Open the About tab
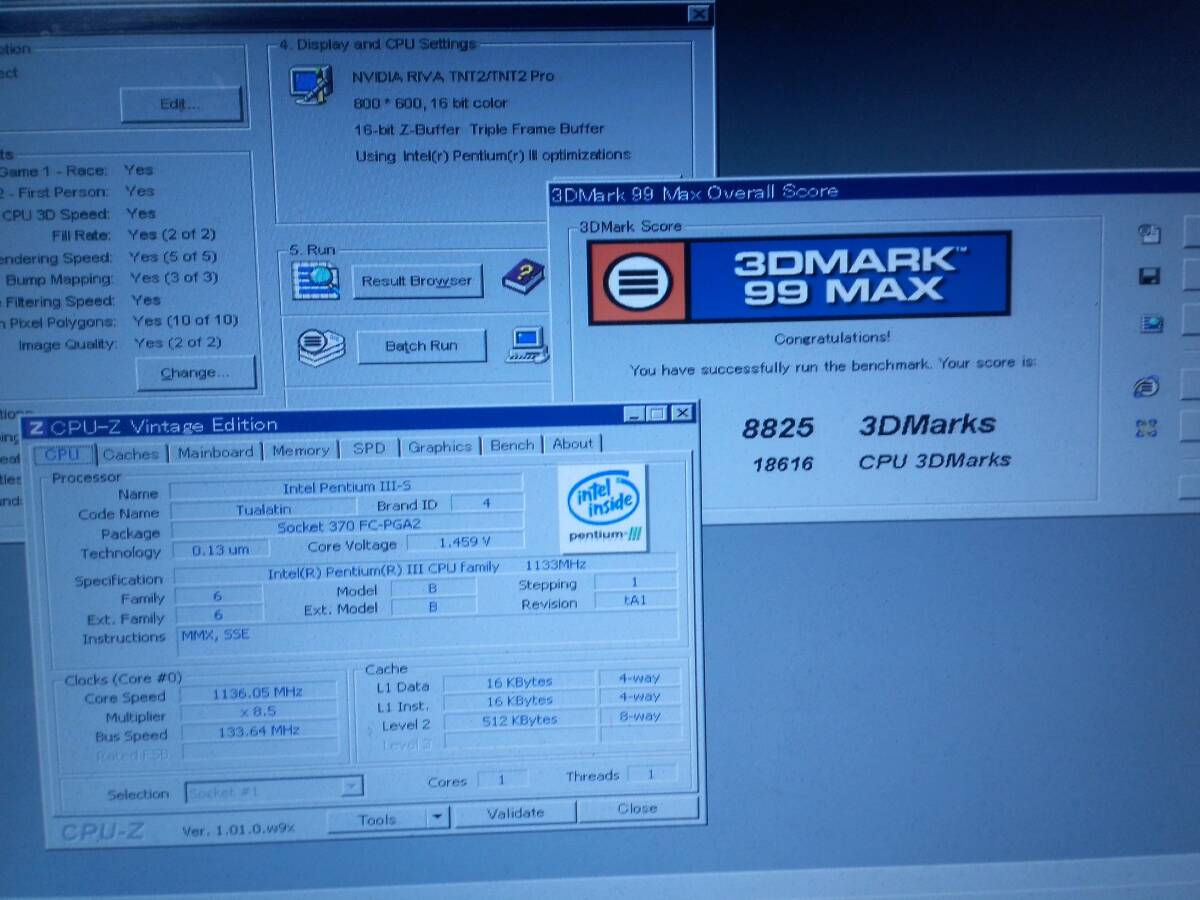 click(573, 443)
